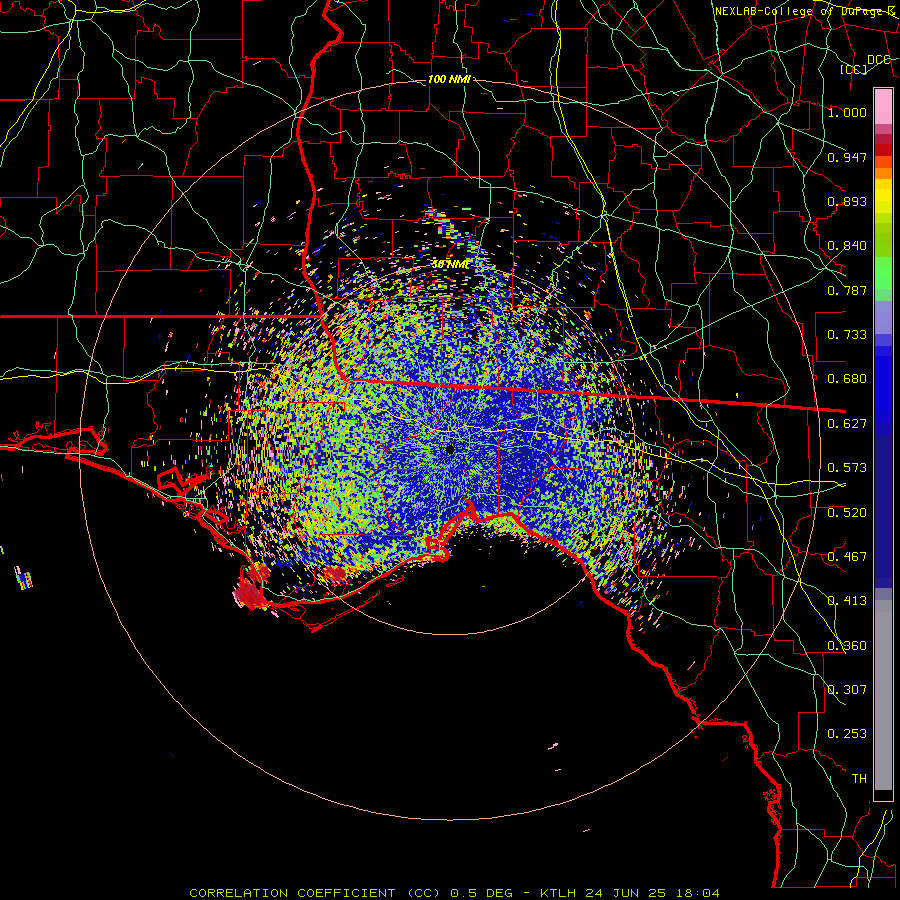Pick the periwinkle swatch on the color bar
This screenshot has height=900, width=900.
[883, 317]
